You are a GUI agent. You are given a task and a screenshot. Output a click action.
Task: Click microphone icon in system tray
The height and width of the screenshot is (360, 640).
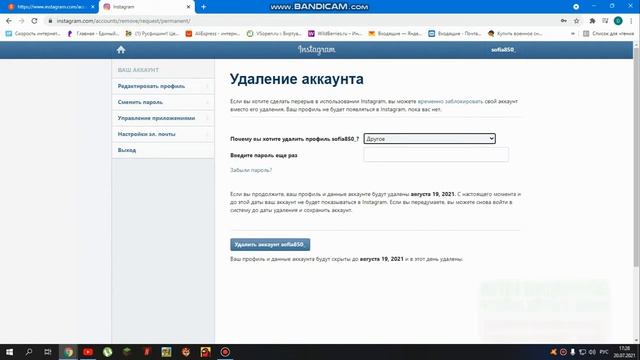click(573, 352)
